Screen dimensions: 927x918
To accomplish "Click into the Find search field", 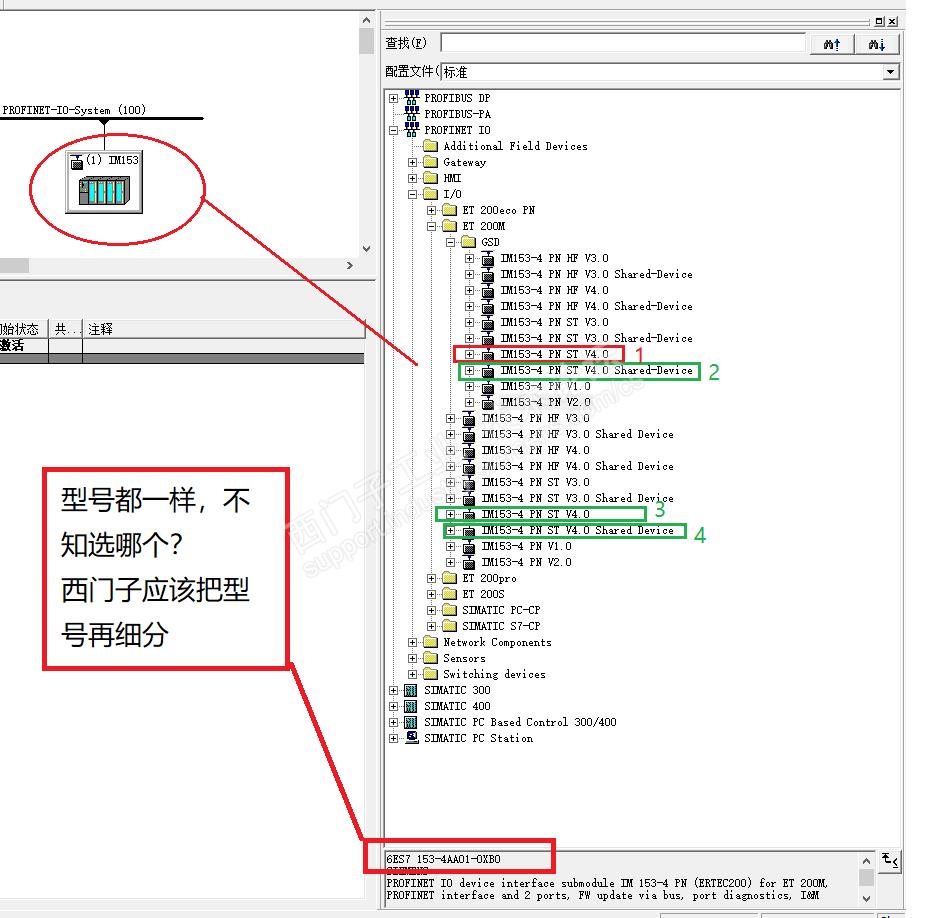I will (623, 43).
